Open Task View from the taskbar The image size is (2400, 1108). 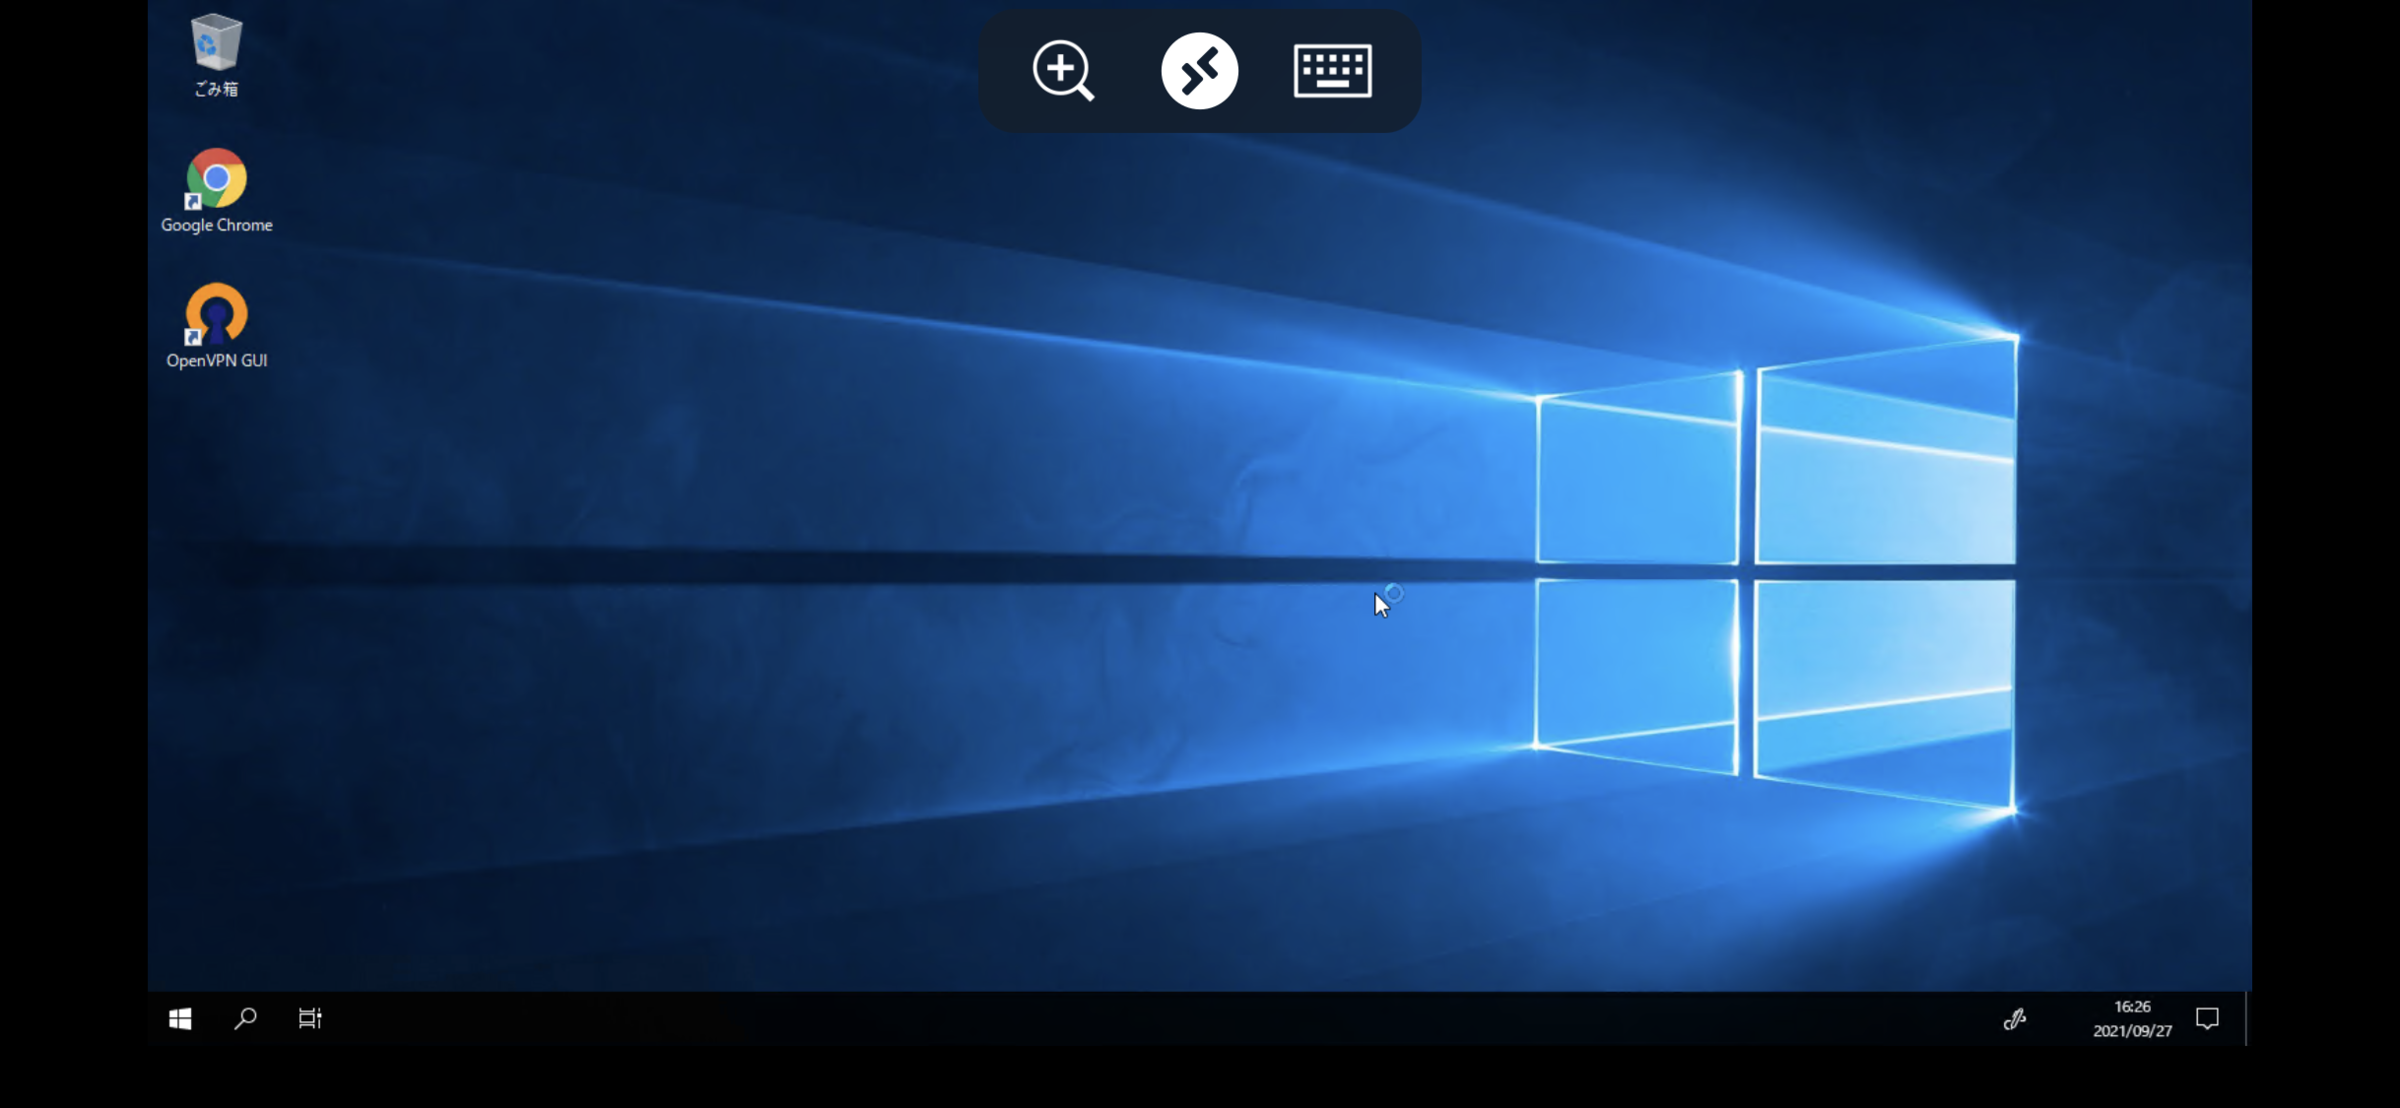pos(310,1018)
